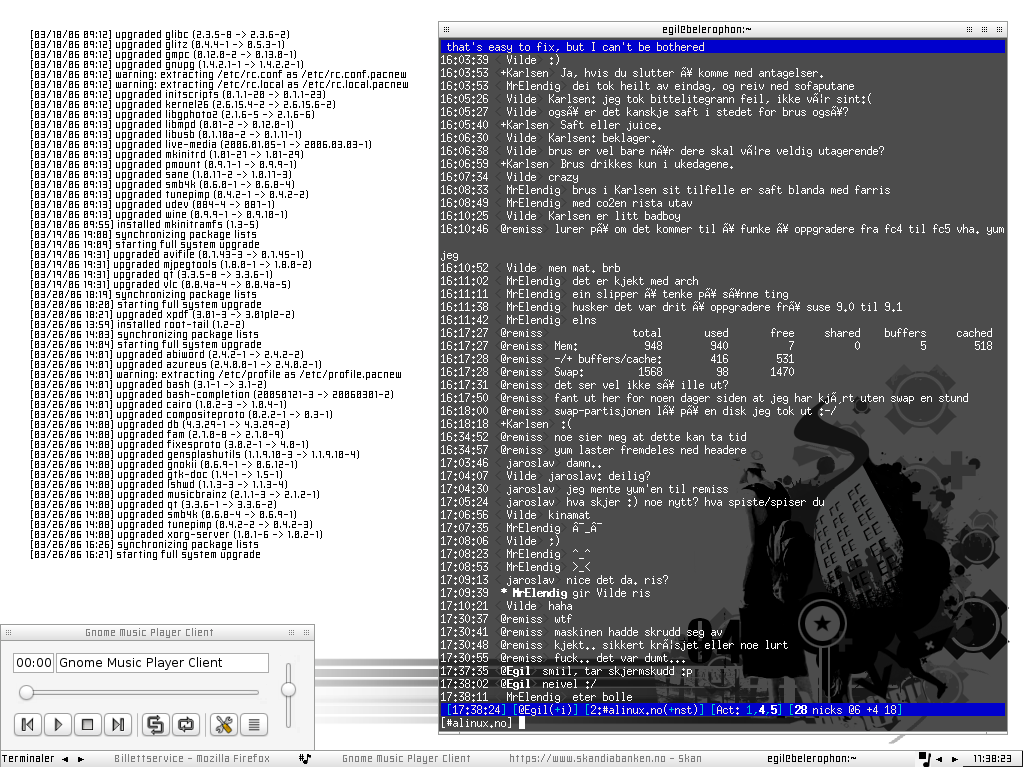Image resolution: width=1023 pixels, height=767 pixels.
Task: Start playback in Gnome Music Player Client
Action: (58, 724)
